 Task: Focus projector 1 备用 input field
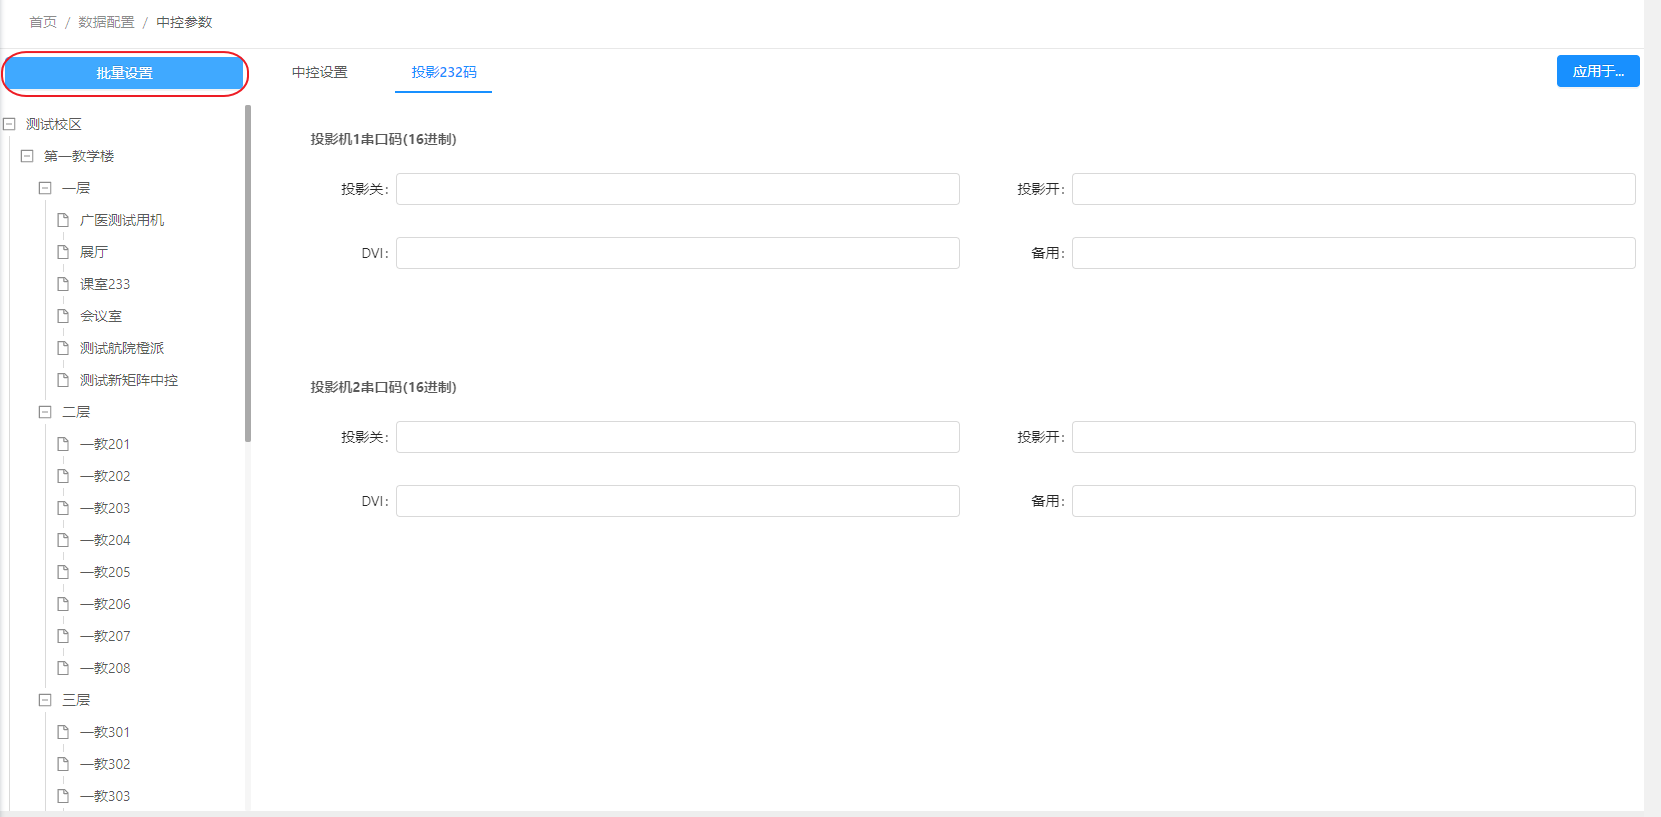(1354, 253)
